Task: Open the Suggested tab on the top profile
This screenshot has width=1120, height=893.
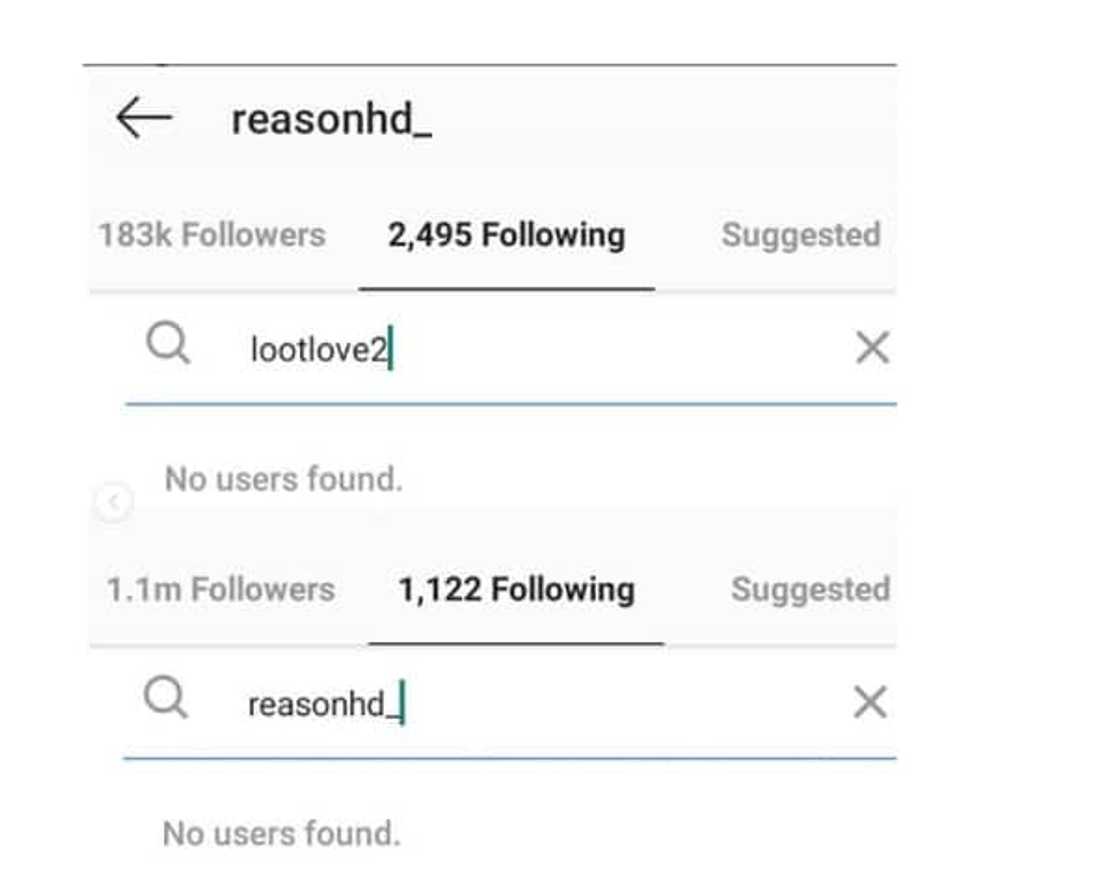Action: pos(799,234)
